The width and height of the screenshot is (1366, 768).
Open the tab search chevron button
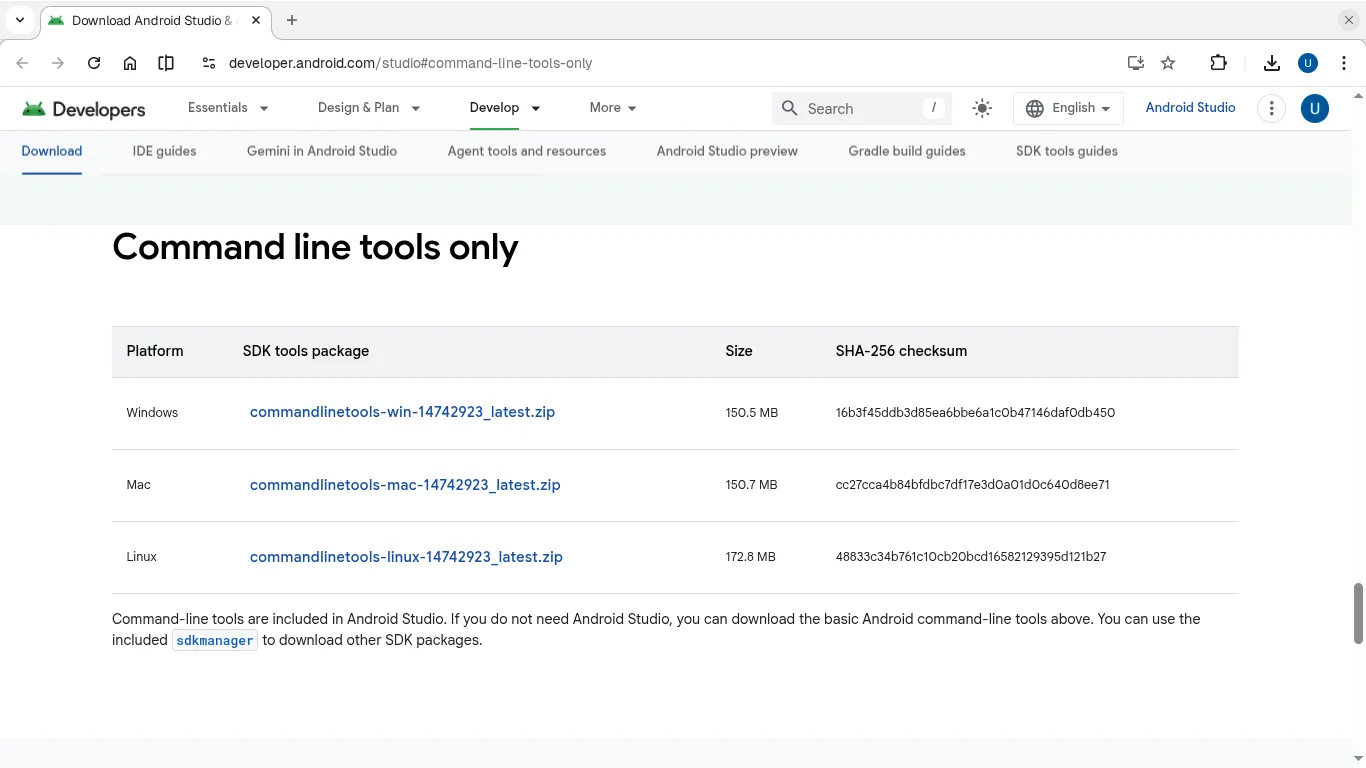point(20,20)
